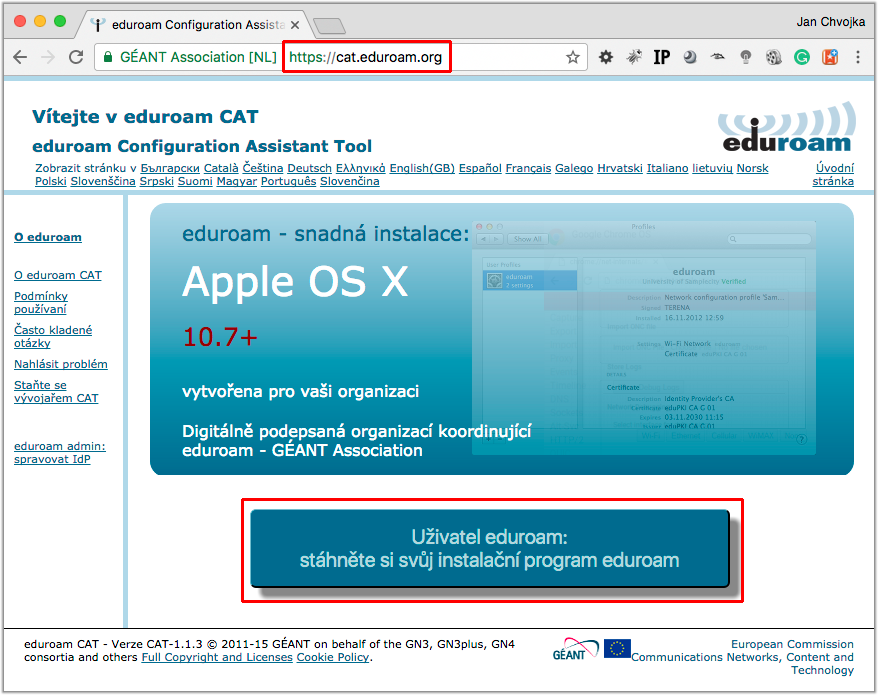Switch language to Srpski
The height and width of the screenshot is (695, 878).
pyautogui.click(x=156, y=181)
